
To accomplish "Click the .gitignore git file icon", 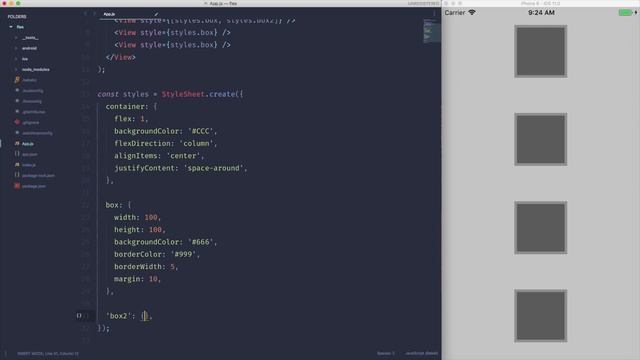I will click(x=17, y=122).
